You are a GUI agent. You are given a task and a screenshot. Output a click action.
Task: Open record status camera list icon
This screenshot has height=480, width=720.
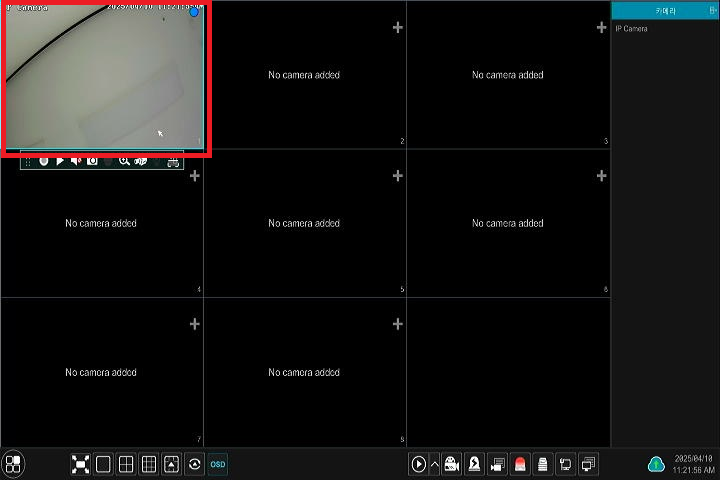tap(497, 464)
